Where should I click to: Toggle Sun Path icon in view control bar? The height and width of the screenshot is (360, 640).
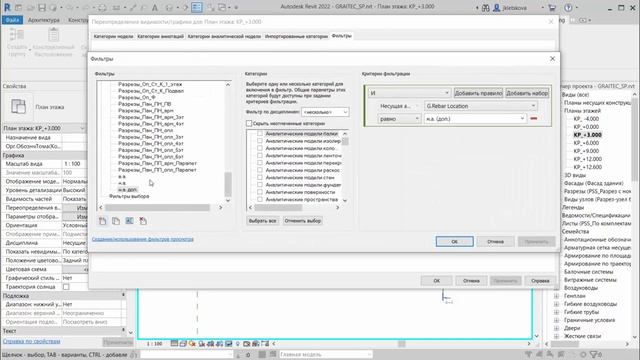coord(192,344)
